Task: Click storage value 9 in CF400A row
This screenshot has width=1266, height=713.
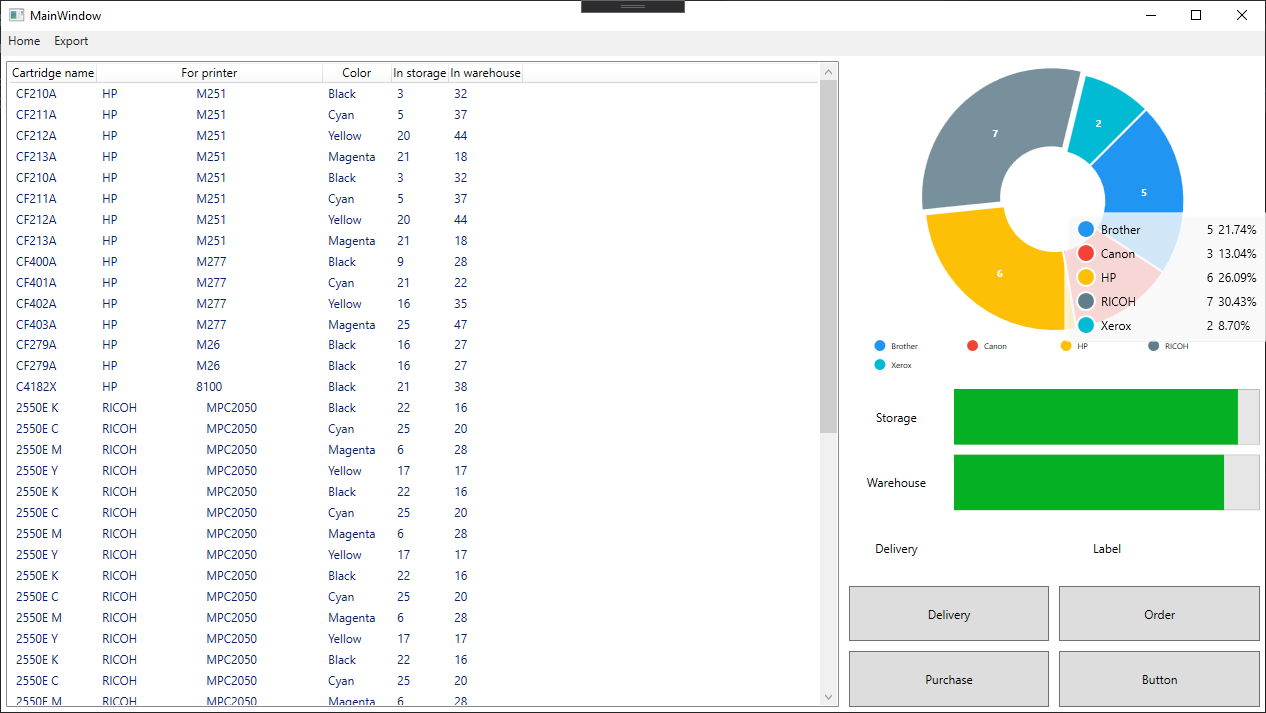Action: click(x=400, y=262)
